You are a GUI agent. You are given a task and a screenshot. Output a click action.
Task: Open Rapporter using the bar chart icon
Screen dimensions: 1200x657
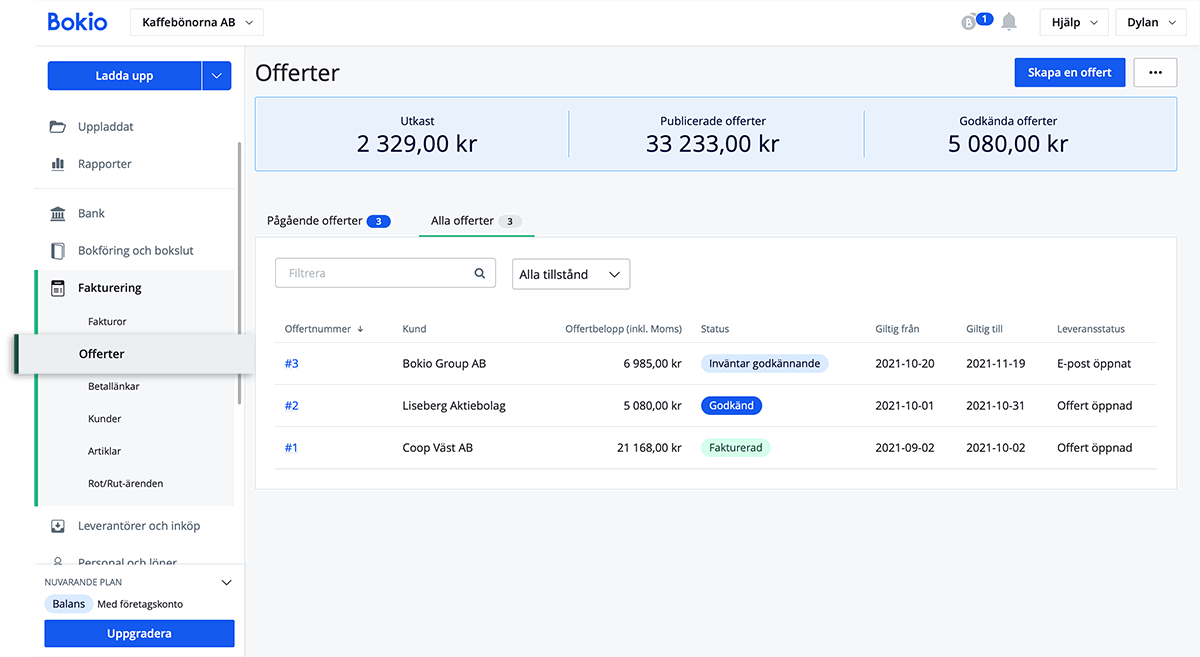tap(58, 163)
